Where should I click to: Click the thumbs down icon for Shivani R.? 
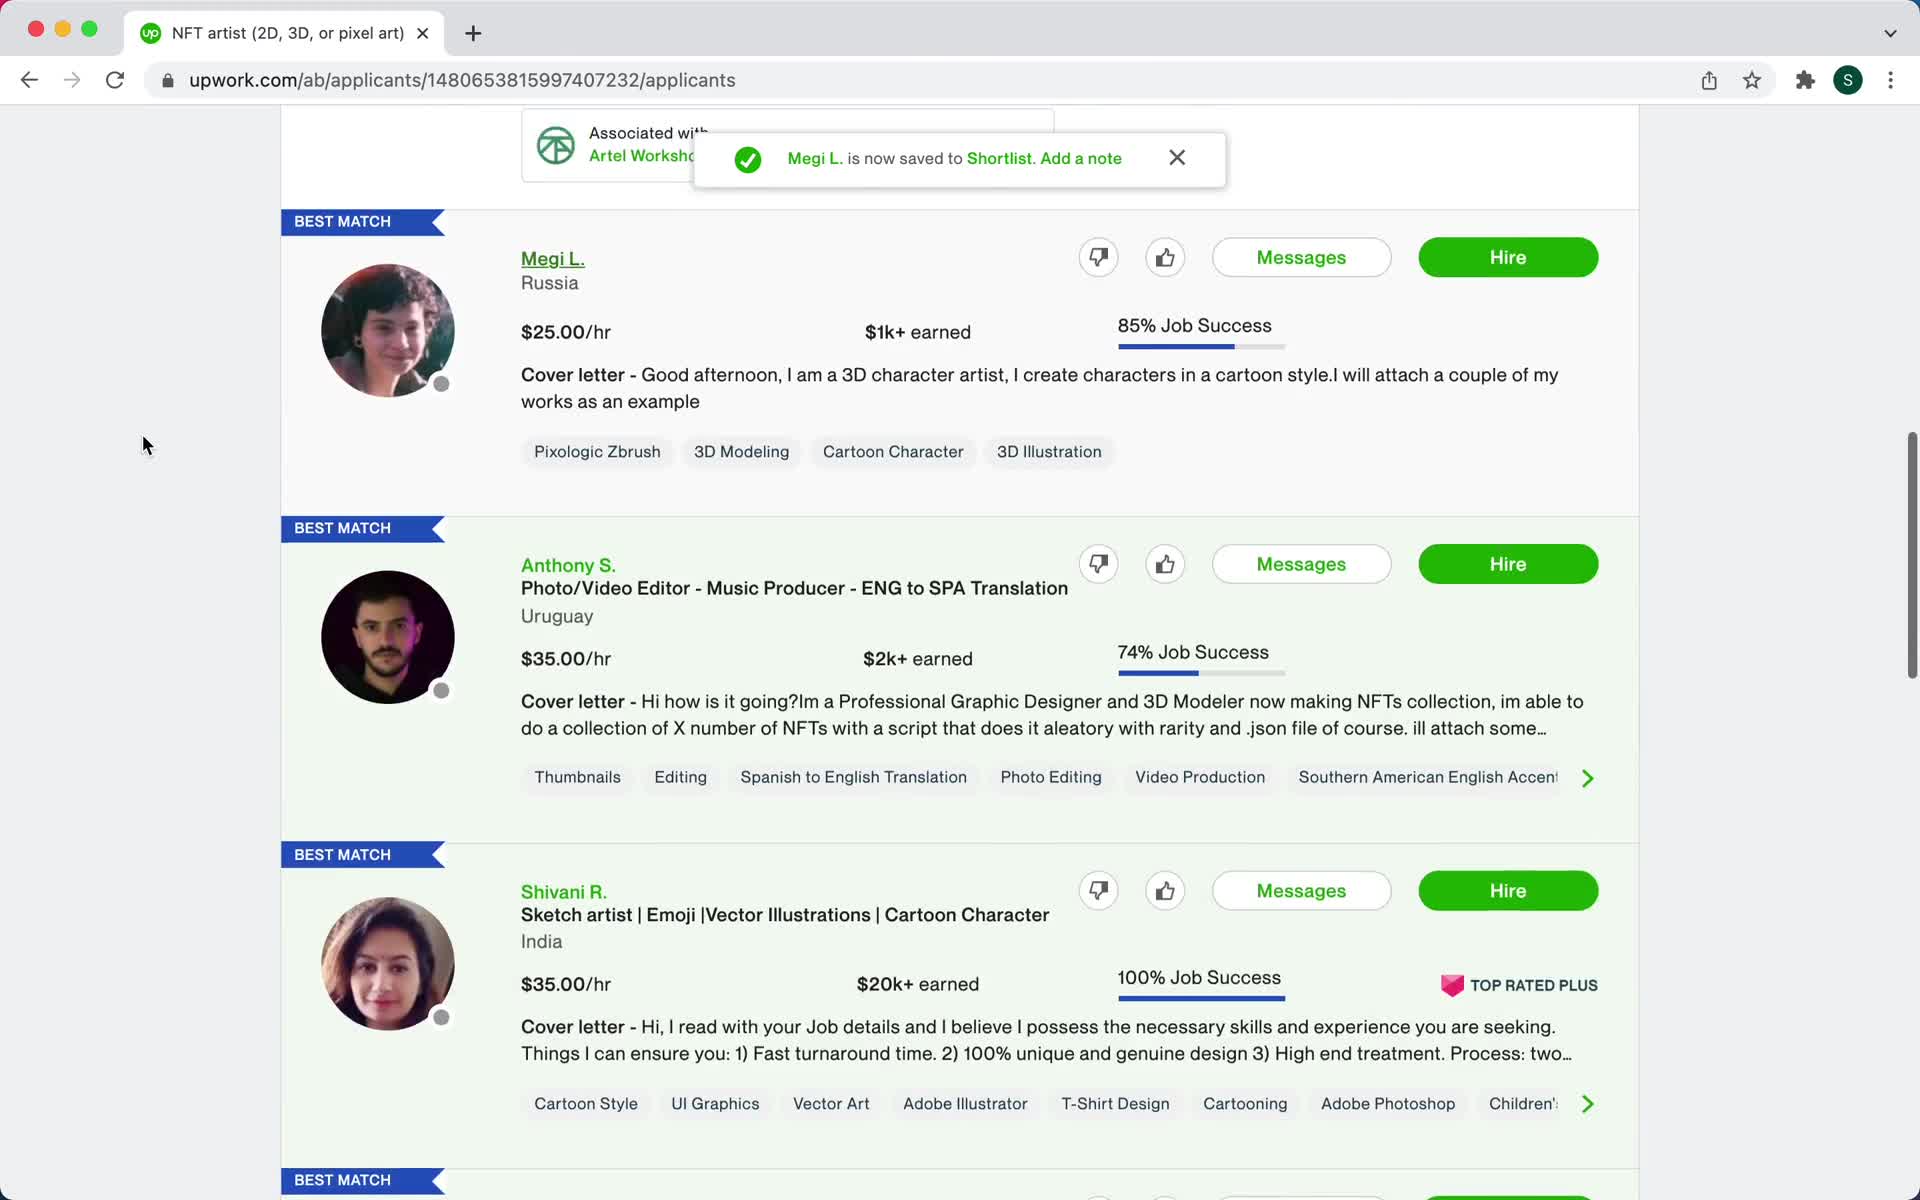[1098, 890]
